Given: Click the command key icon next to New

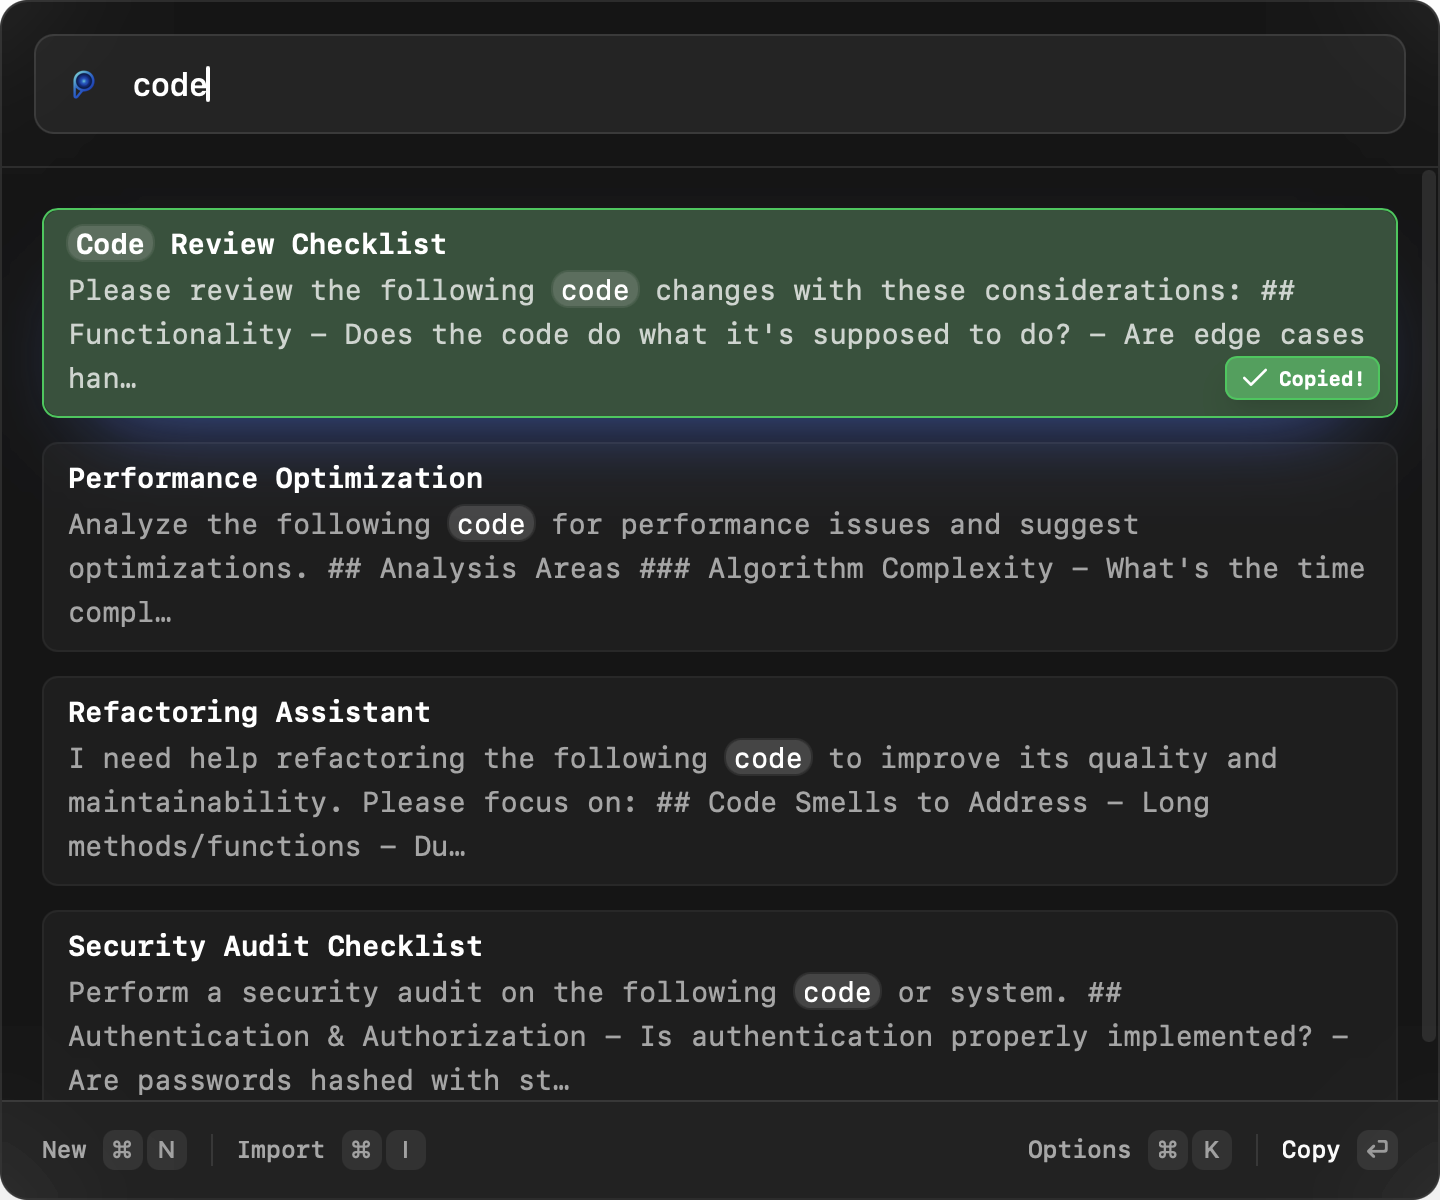Looking at the screenshot, I should coord(122,1150).
